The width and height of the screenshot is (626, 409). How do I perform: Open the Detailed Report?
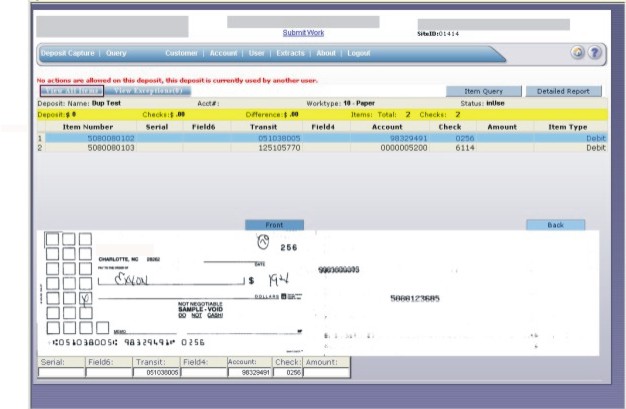tap(563, 91)
